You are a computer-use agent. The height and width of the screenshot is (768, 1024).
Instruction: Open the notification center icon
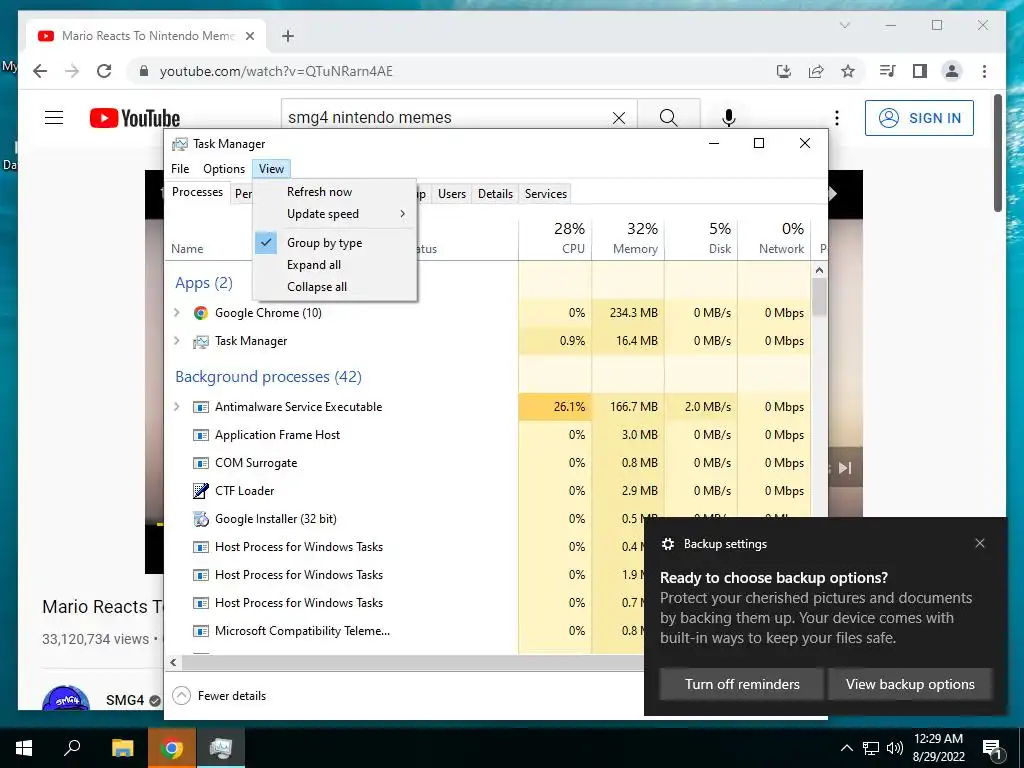992,748
